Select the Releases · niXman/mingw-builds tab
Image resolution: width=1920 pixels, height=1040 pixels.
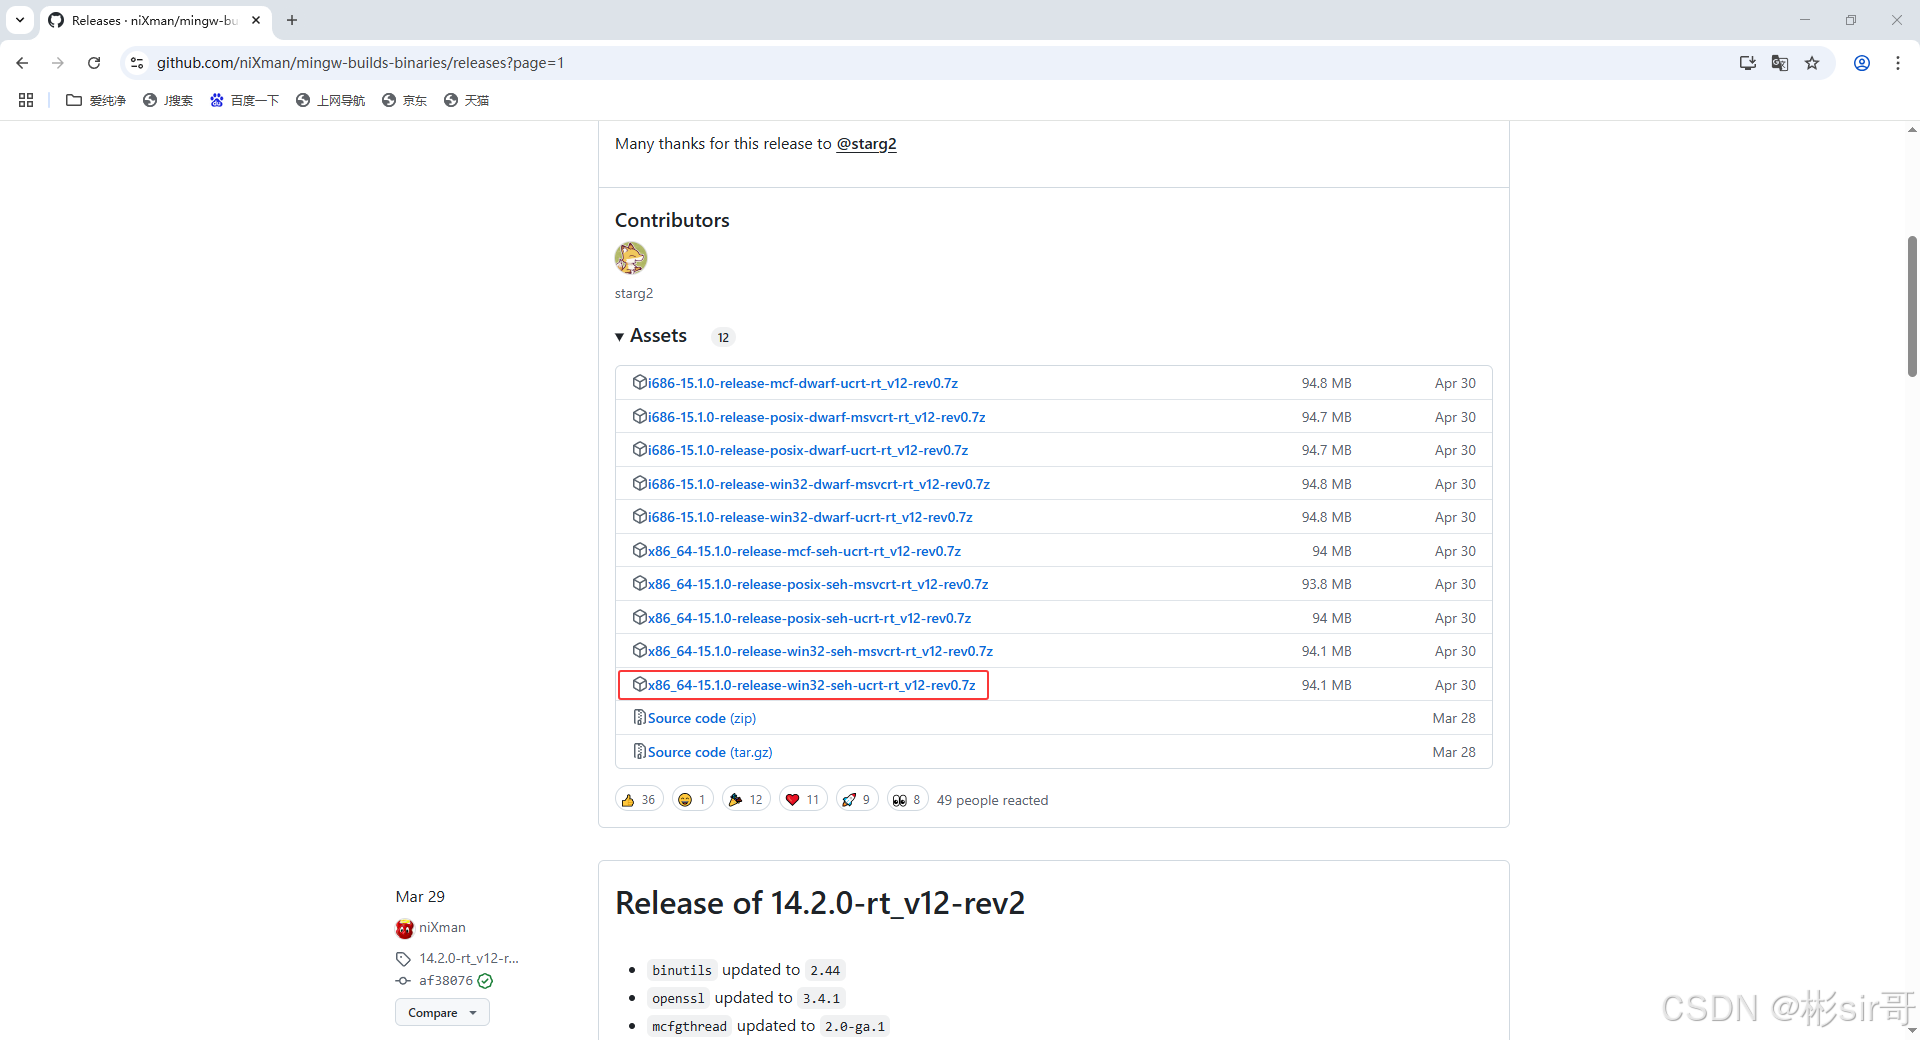coord(155,20)
